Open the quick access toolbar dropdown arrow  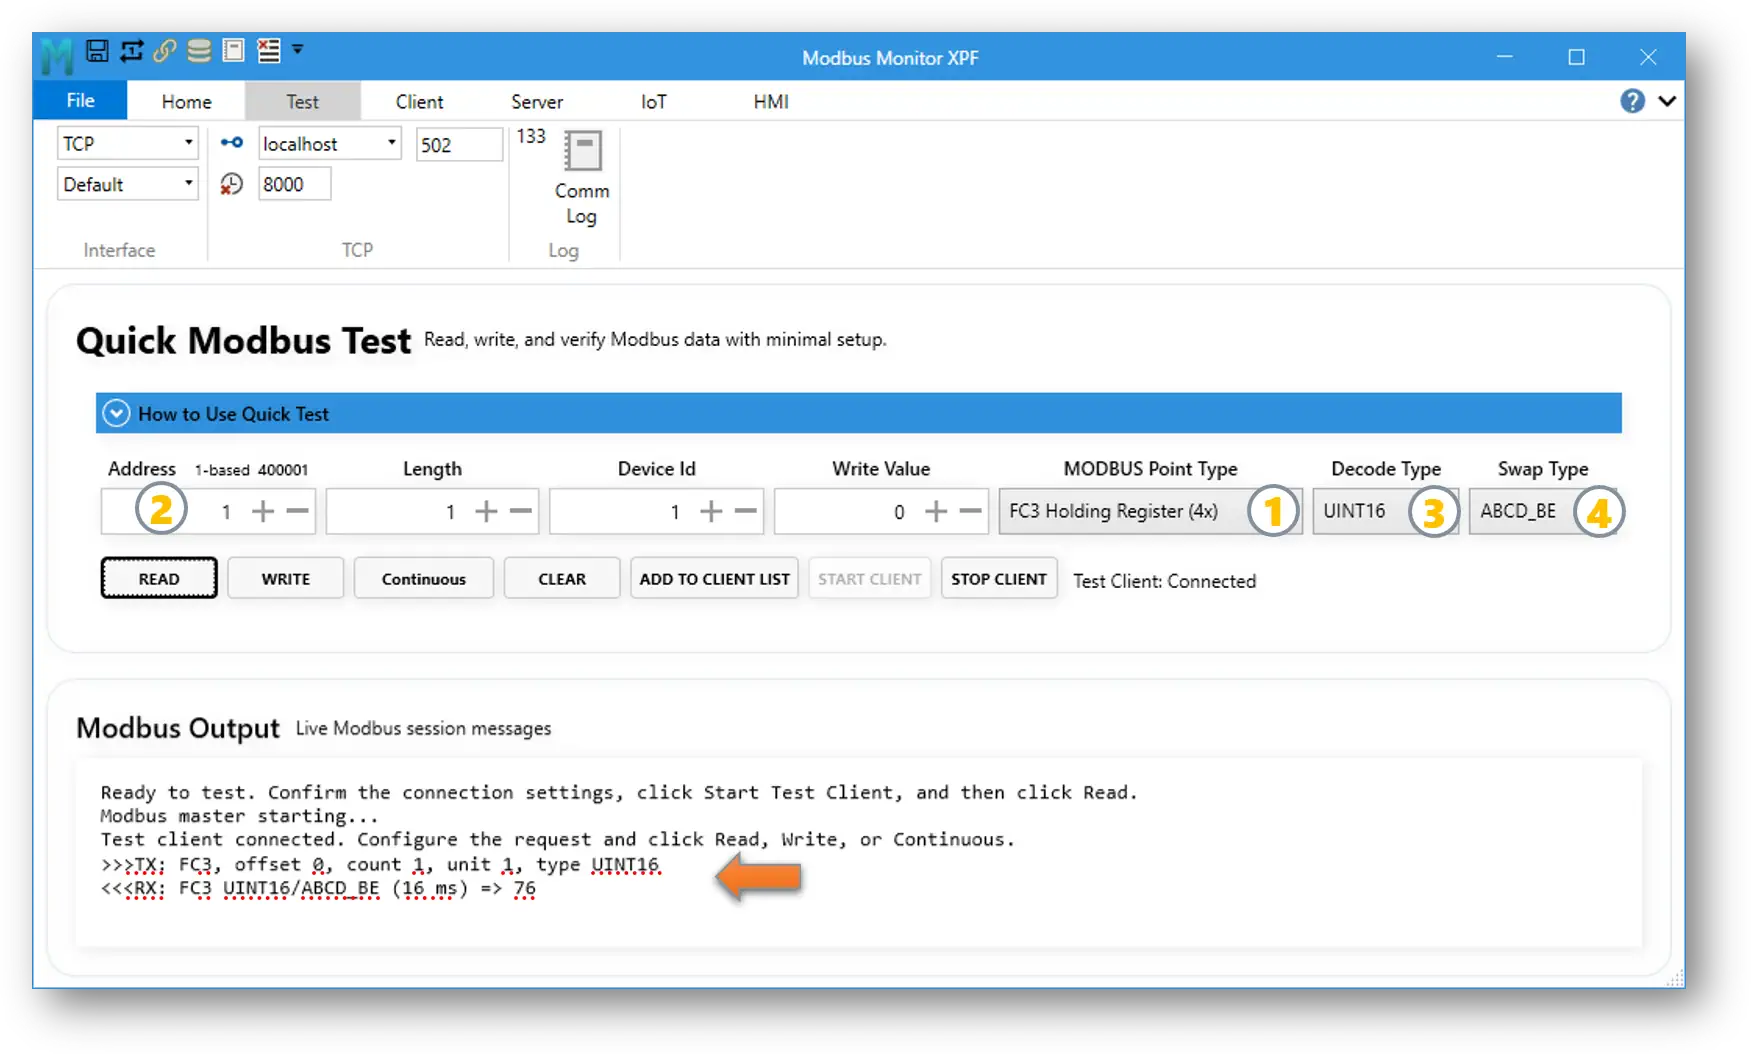297,49
